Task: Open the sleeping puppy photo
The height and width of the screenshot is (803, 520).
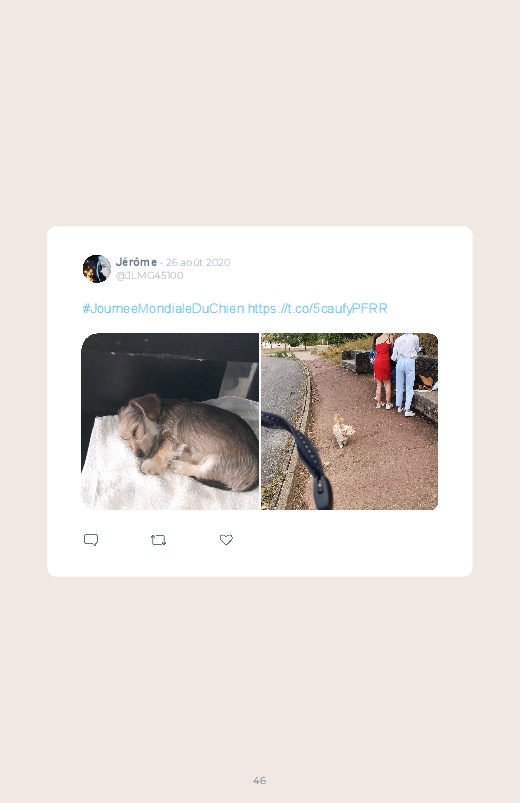Action: click(x=170, y=421)
